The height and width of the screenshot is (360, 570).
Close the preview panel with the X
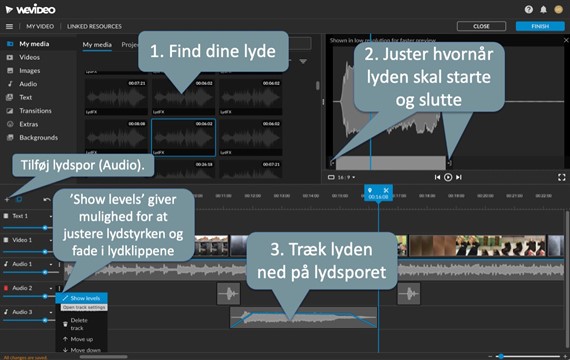click(566, 40)
